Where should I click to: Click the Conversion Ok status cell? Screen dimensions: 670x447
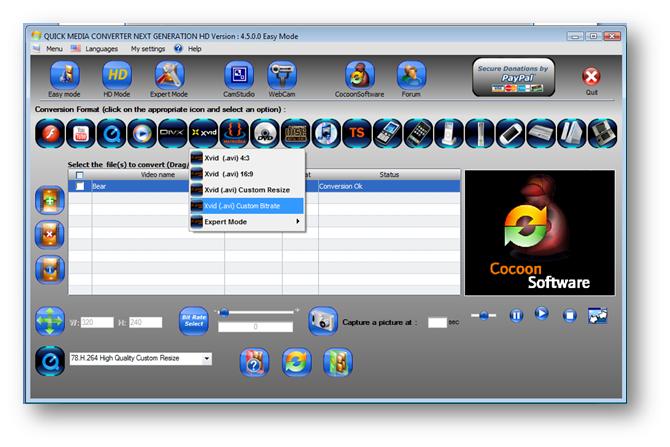coord(389,186)
